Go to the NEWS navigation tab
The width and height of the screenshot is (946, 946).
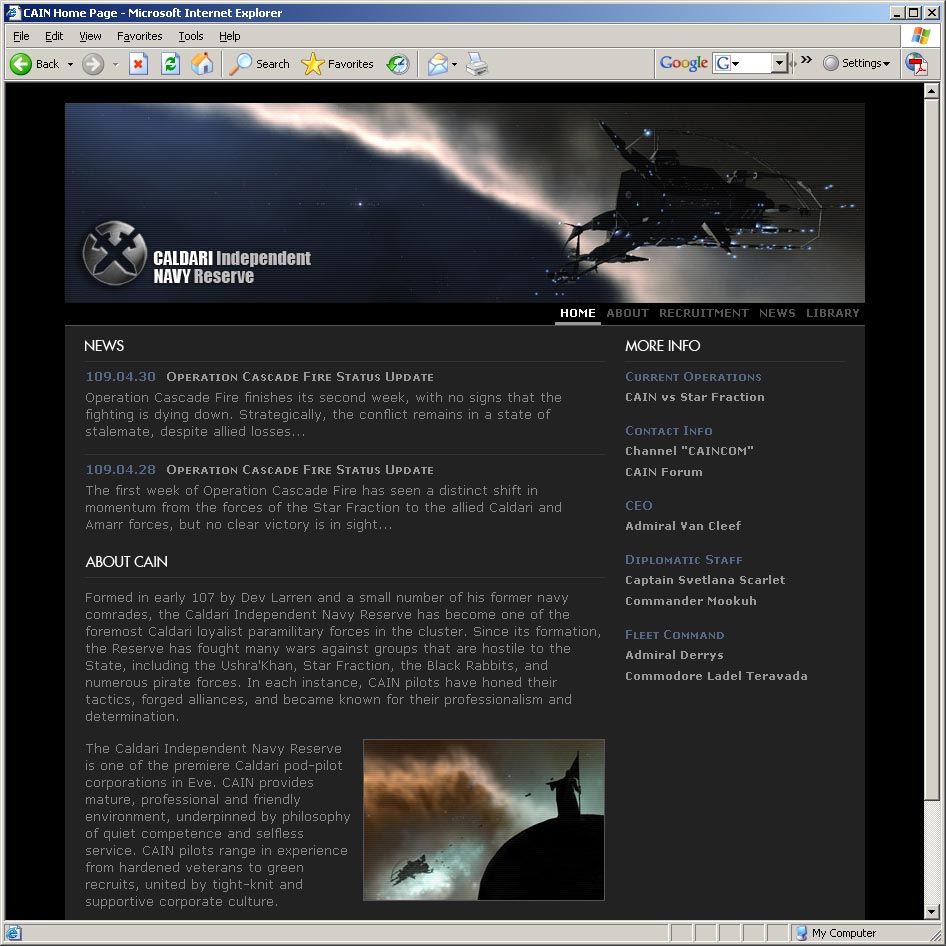[x=777, y=313]
